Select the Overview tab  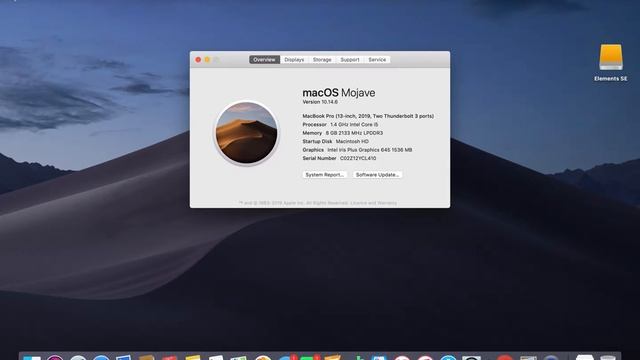pos(264,60)
